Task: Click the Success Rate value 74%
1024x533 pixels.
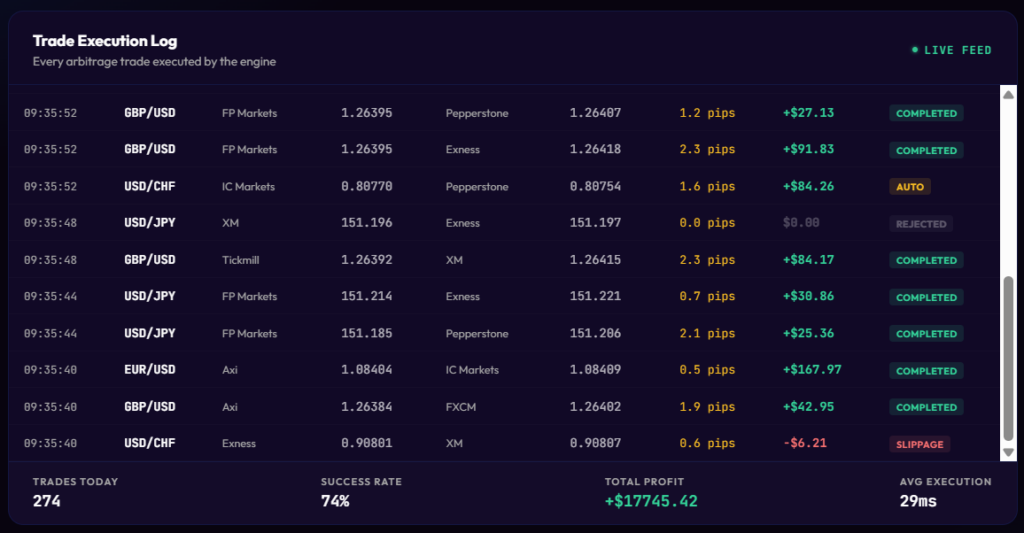Action: click(x=335, y=501)
